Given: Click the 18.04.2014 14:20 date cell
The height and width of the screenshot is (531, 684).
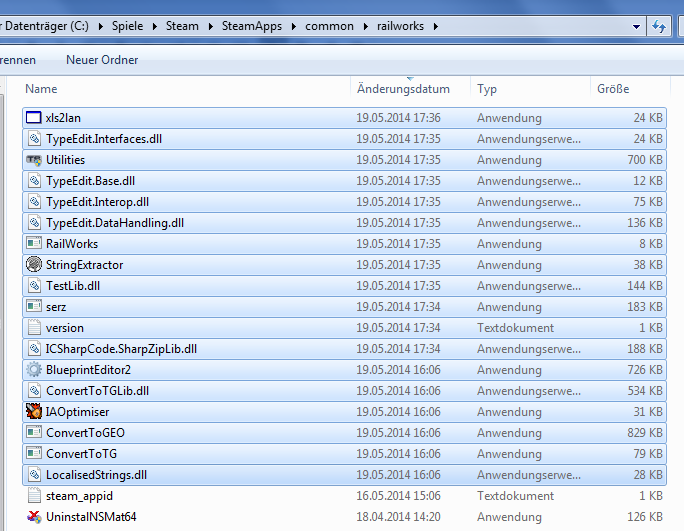Looking at the screenshot, I should (398, 517).
